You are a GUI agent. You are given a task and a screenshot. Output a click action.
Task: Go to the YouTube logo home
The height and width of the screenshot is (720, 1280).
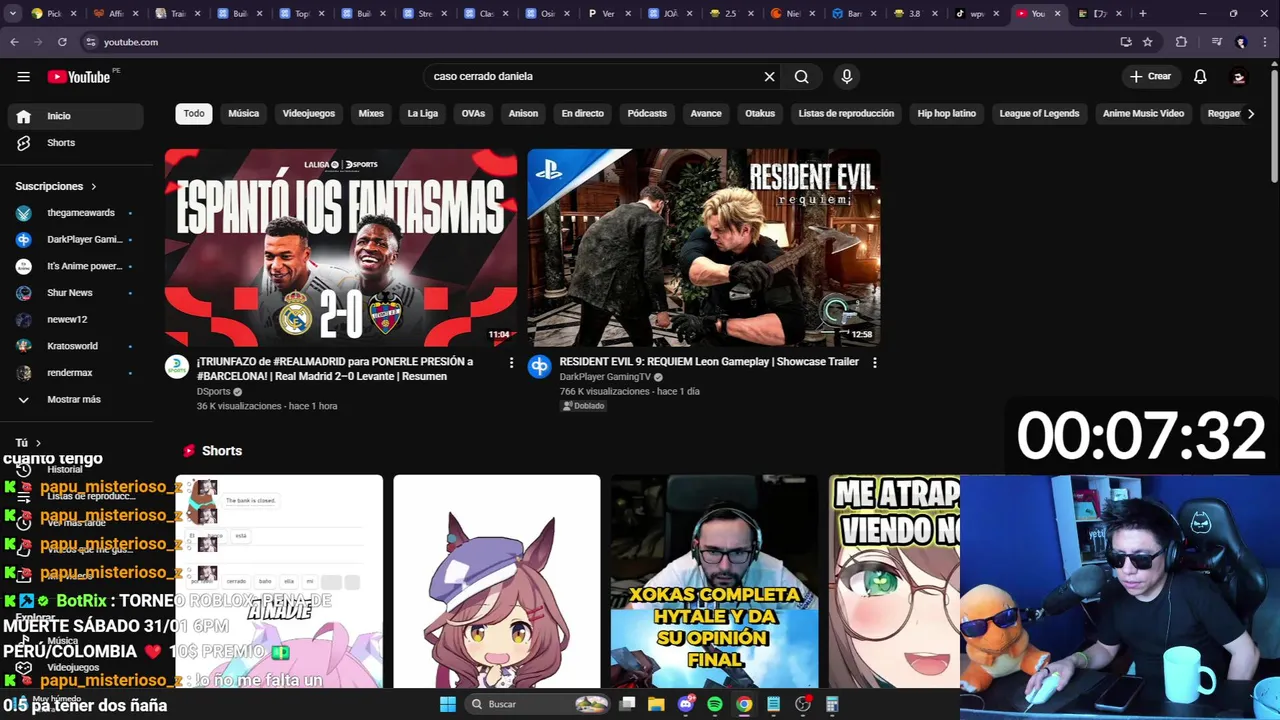pyautogui.click(x=79, y=77)
